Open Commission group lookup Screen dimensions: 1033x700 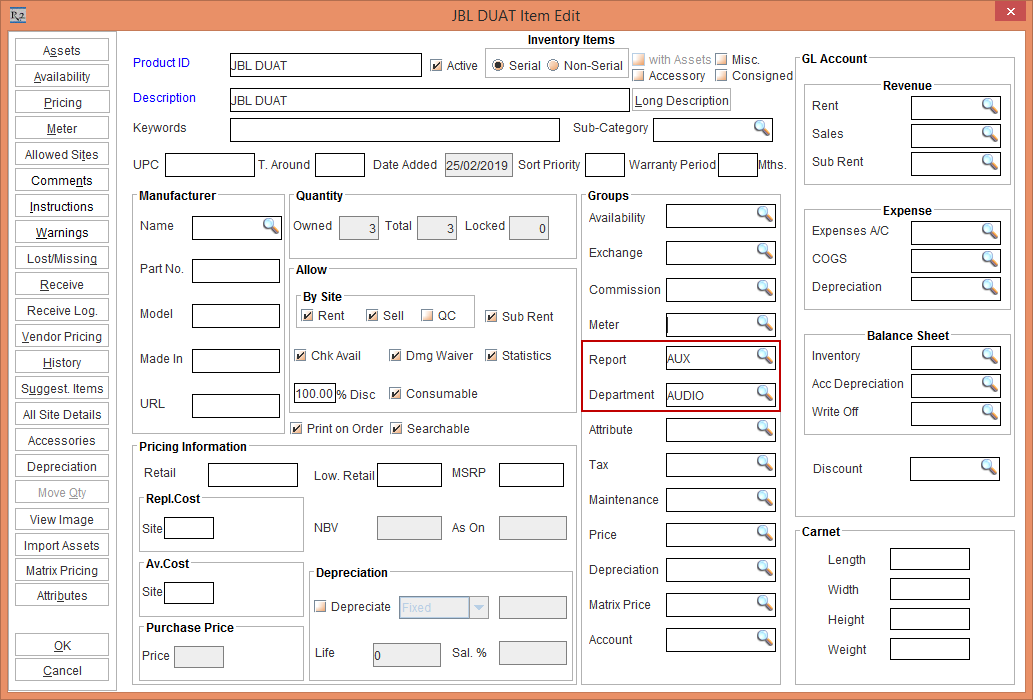764,288
